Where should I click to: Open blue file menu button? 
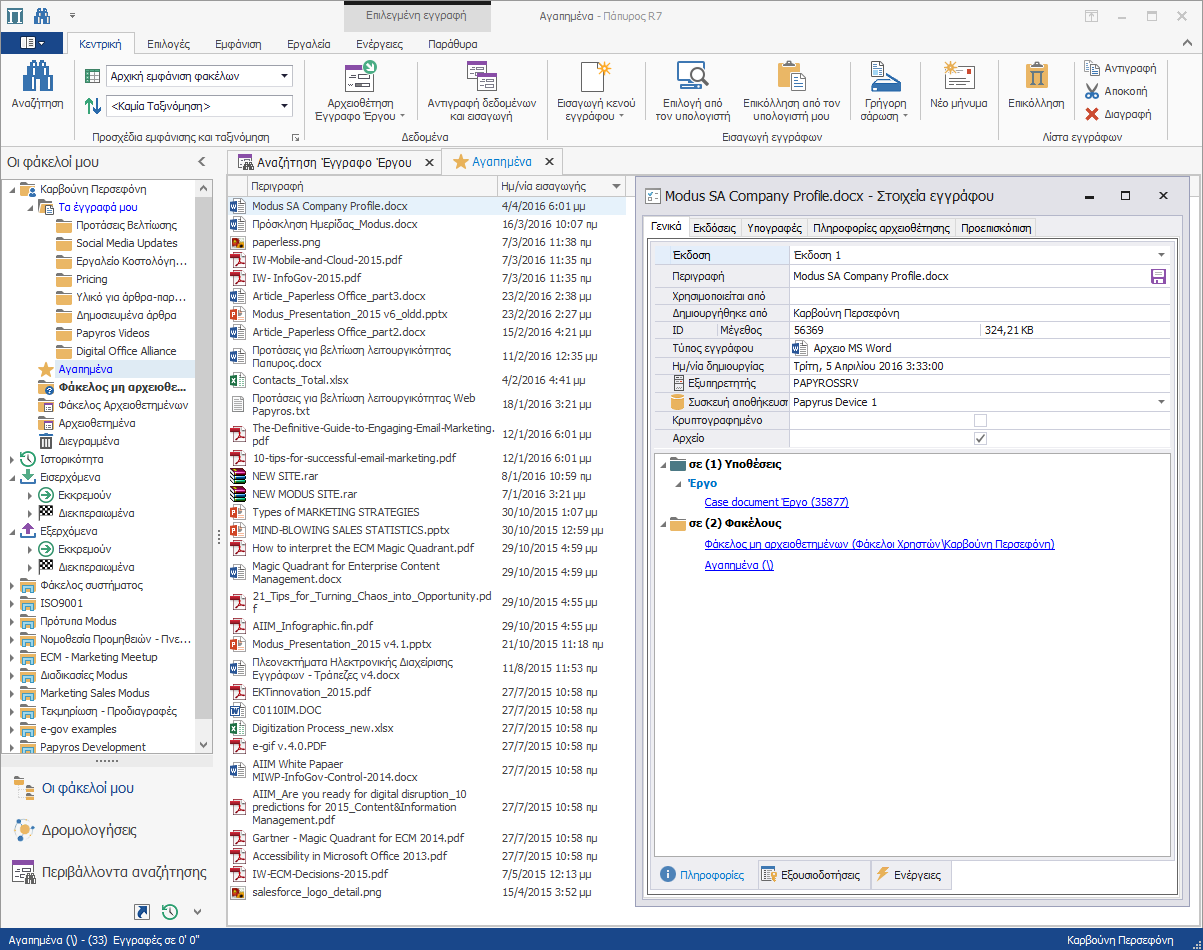31,43
